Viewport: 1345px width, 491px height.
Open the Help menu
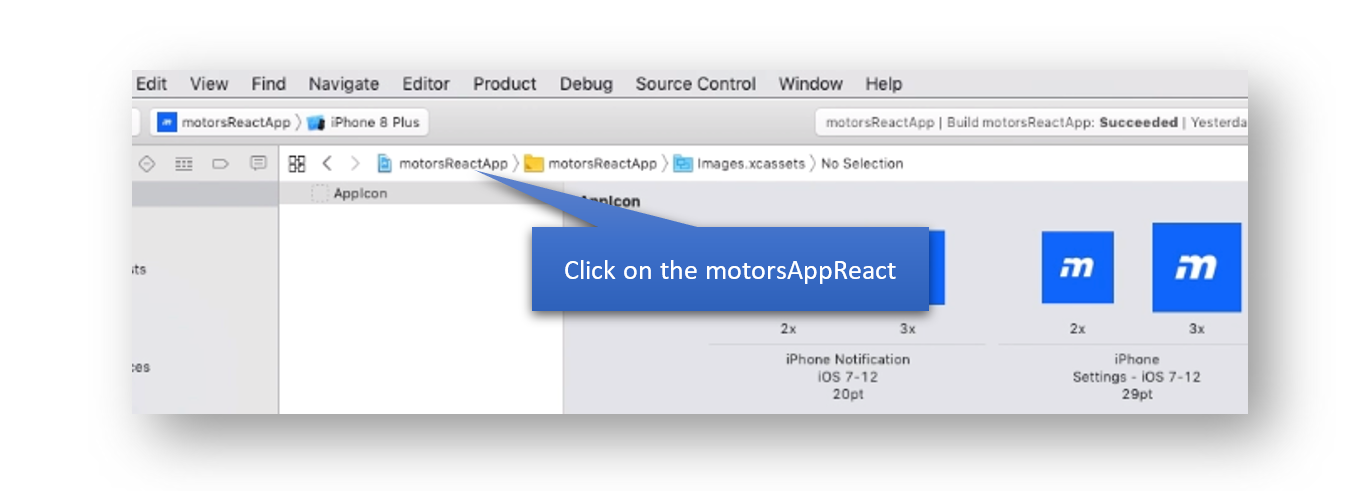tap(884, 84)
